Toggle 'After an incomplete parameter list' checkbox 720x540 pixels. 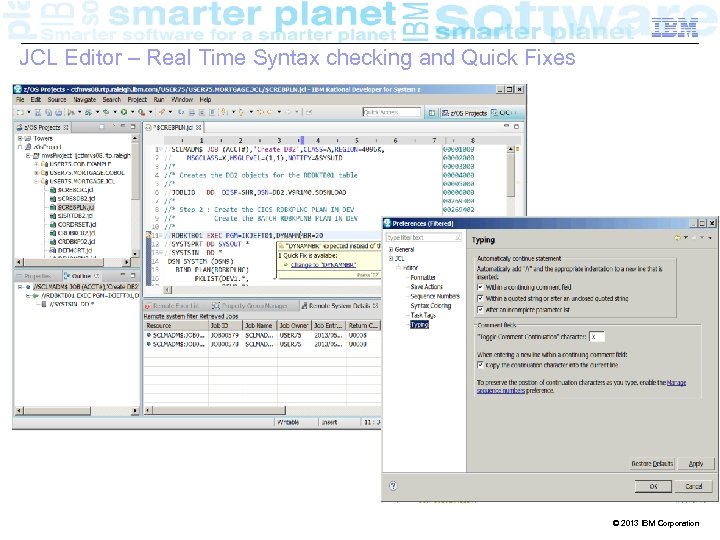point(480,310)
